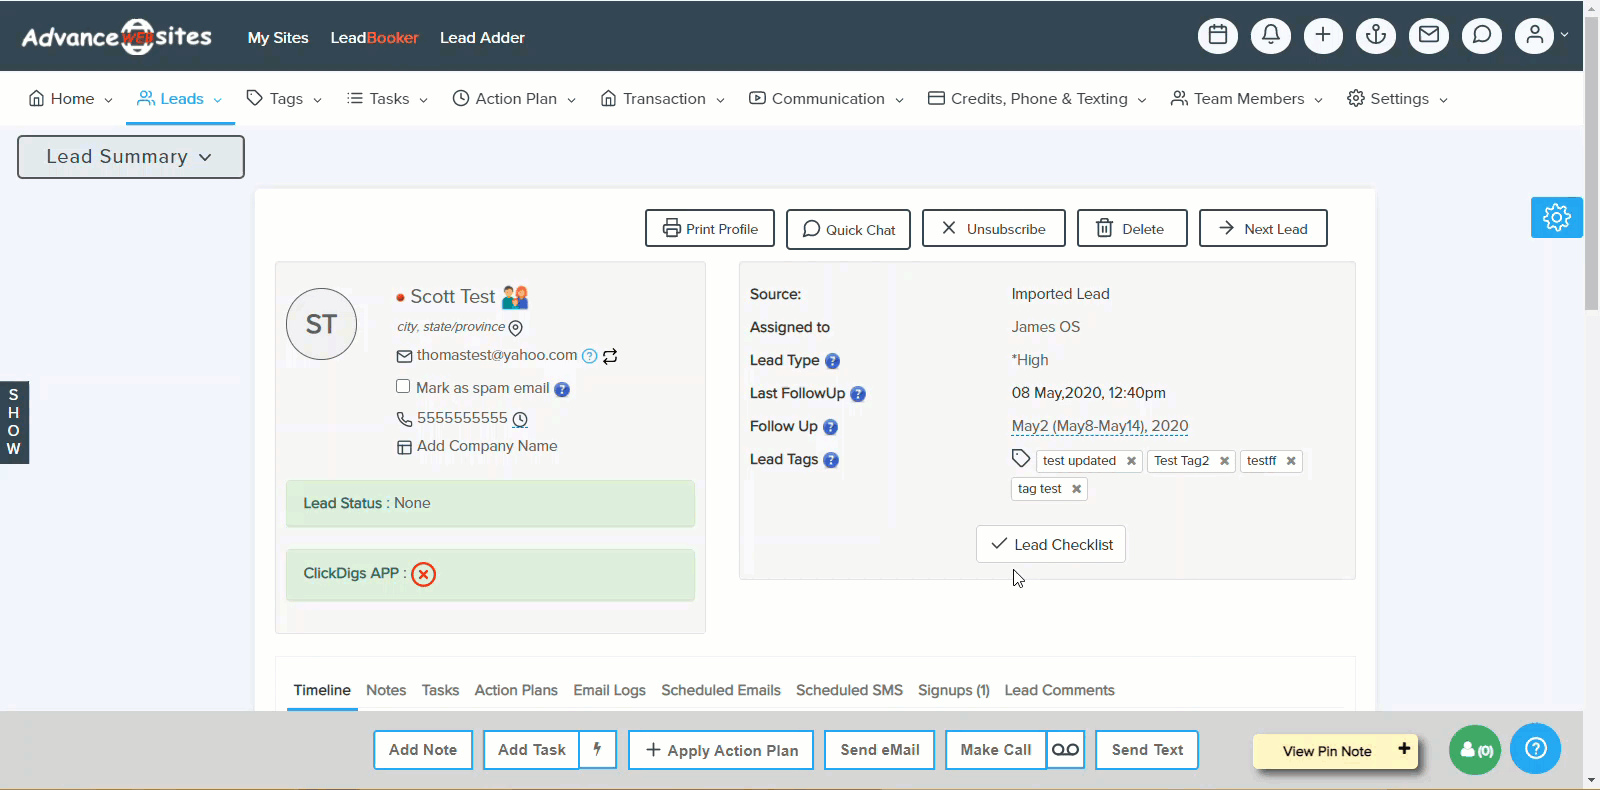The image size is (1600, 790).
Task: Open the user account profile dropdown
Action: [x=1540, y=35]
